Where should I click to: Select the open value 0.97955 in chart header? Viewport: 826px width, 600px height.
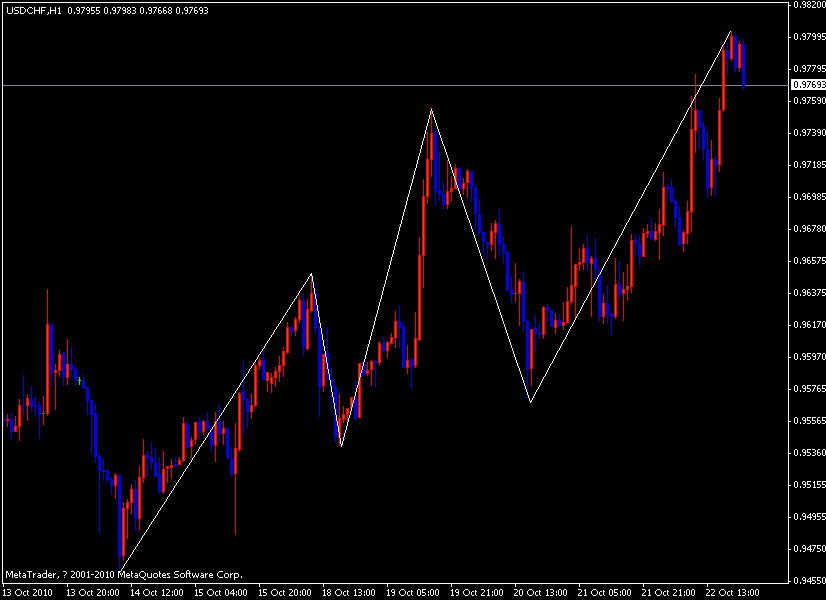[84, 11]
